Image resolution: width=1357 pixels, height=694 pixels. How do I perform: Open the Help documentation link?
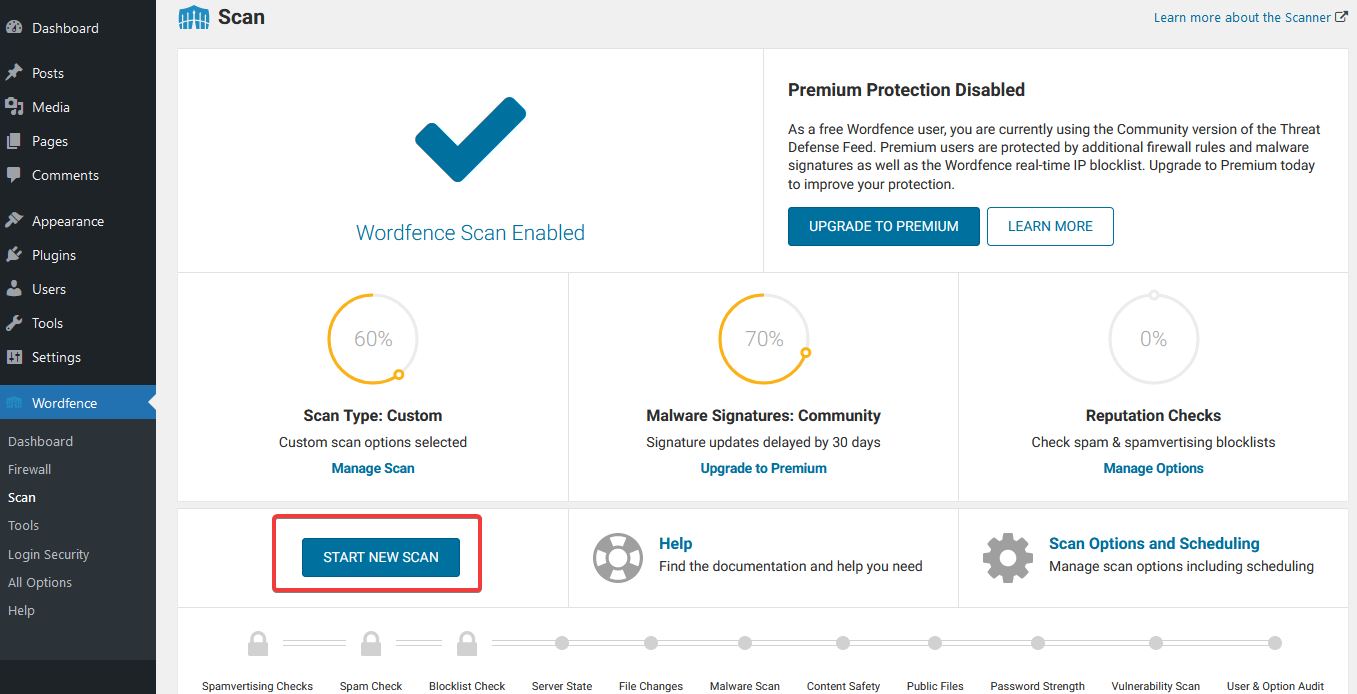675,544
